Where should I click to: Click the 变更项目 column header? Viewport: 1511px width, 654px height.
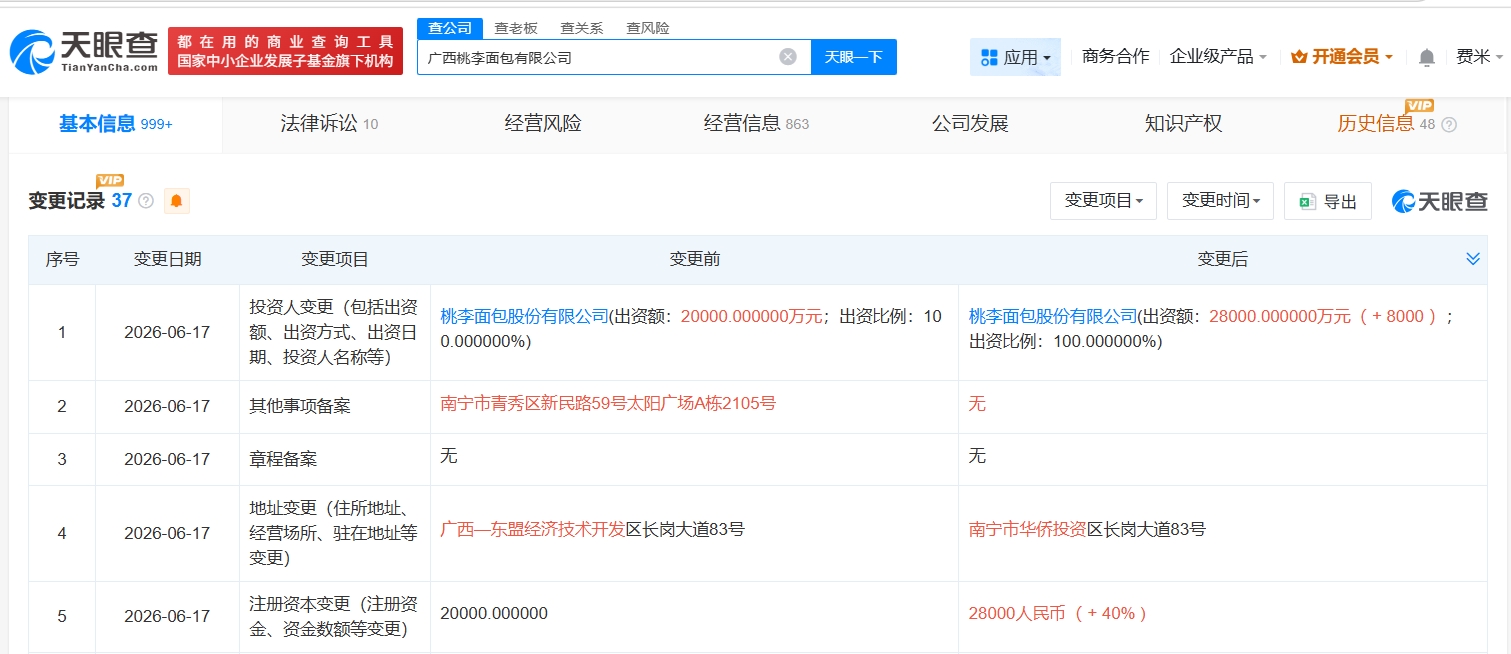[x=335, y=259]
